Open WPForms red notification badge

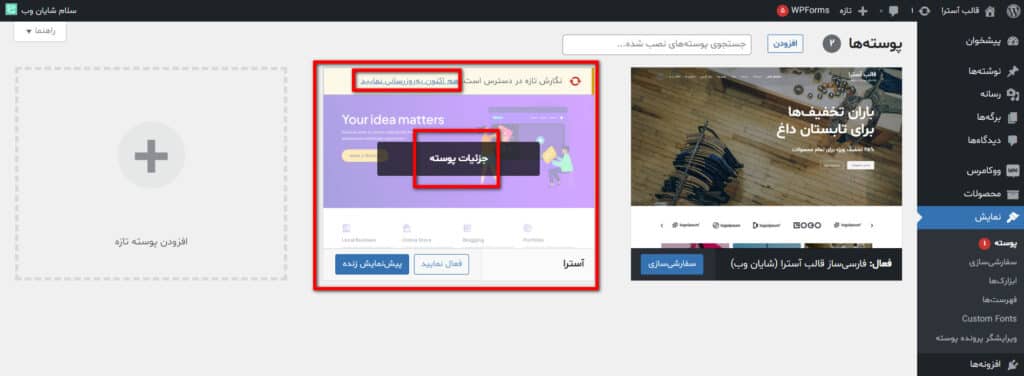[x=782, y=10]
